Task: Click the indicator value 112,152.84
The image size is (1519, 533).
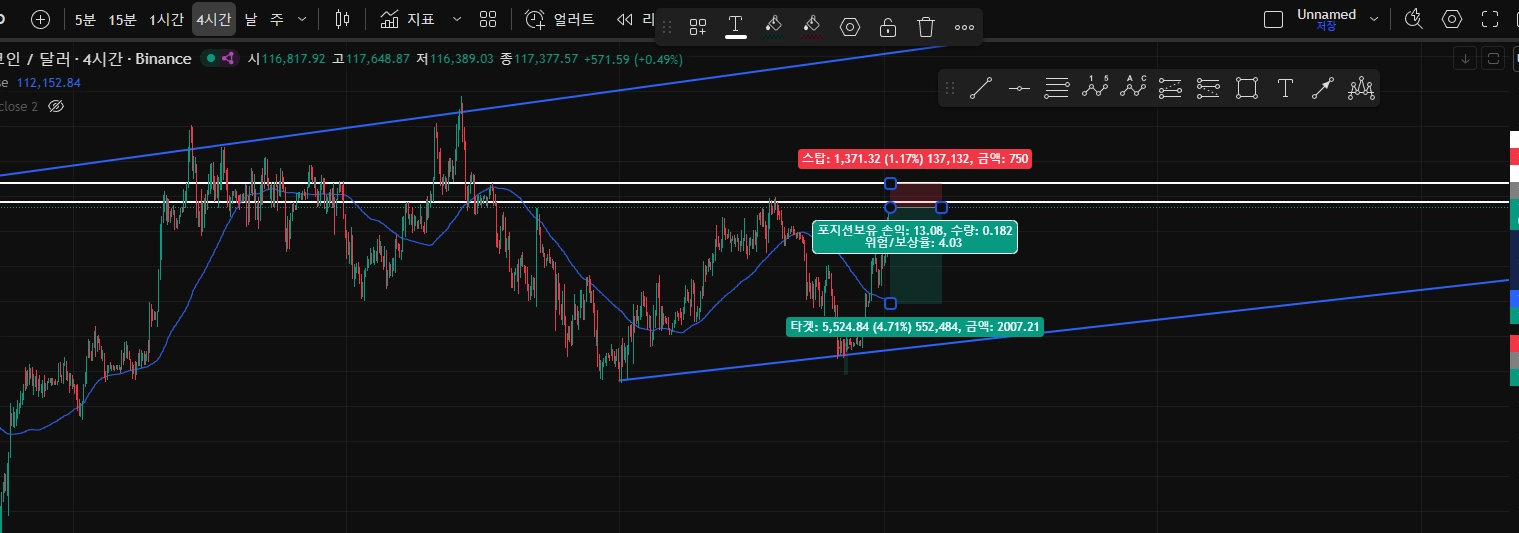Action: click(48, 82)
